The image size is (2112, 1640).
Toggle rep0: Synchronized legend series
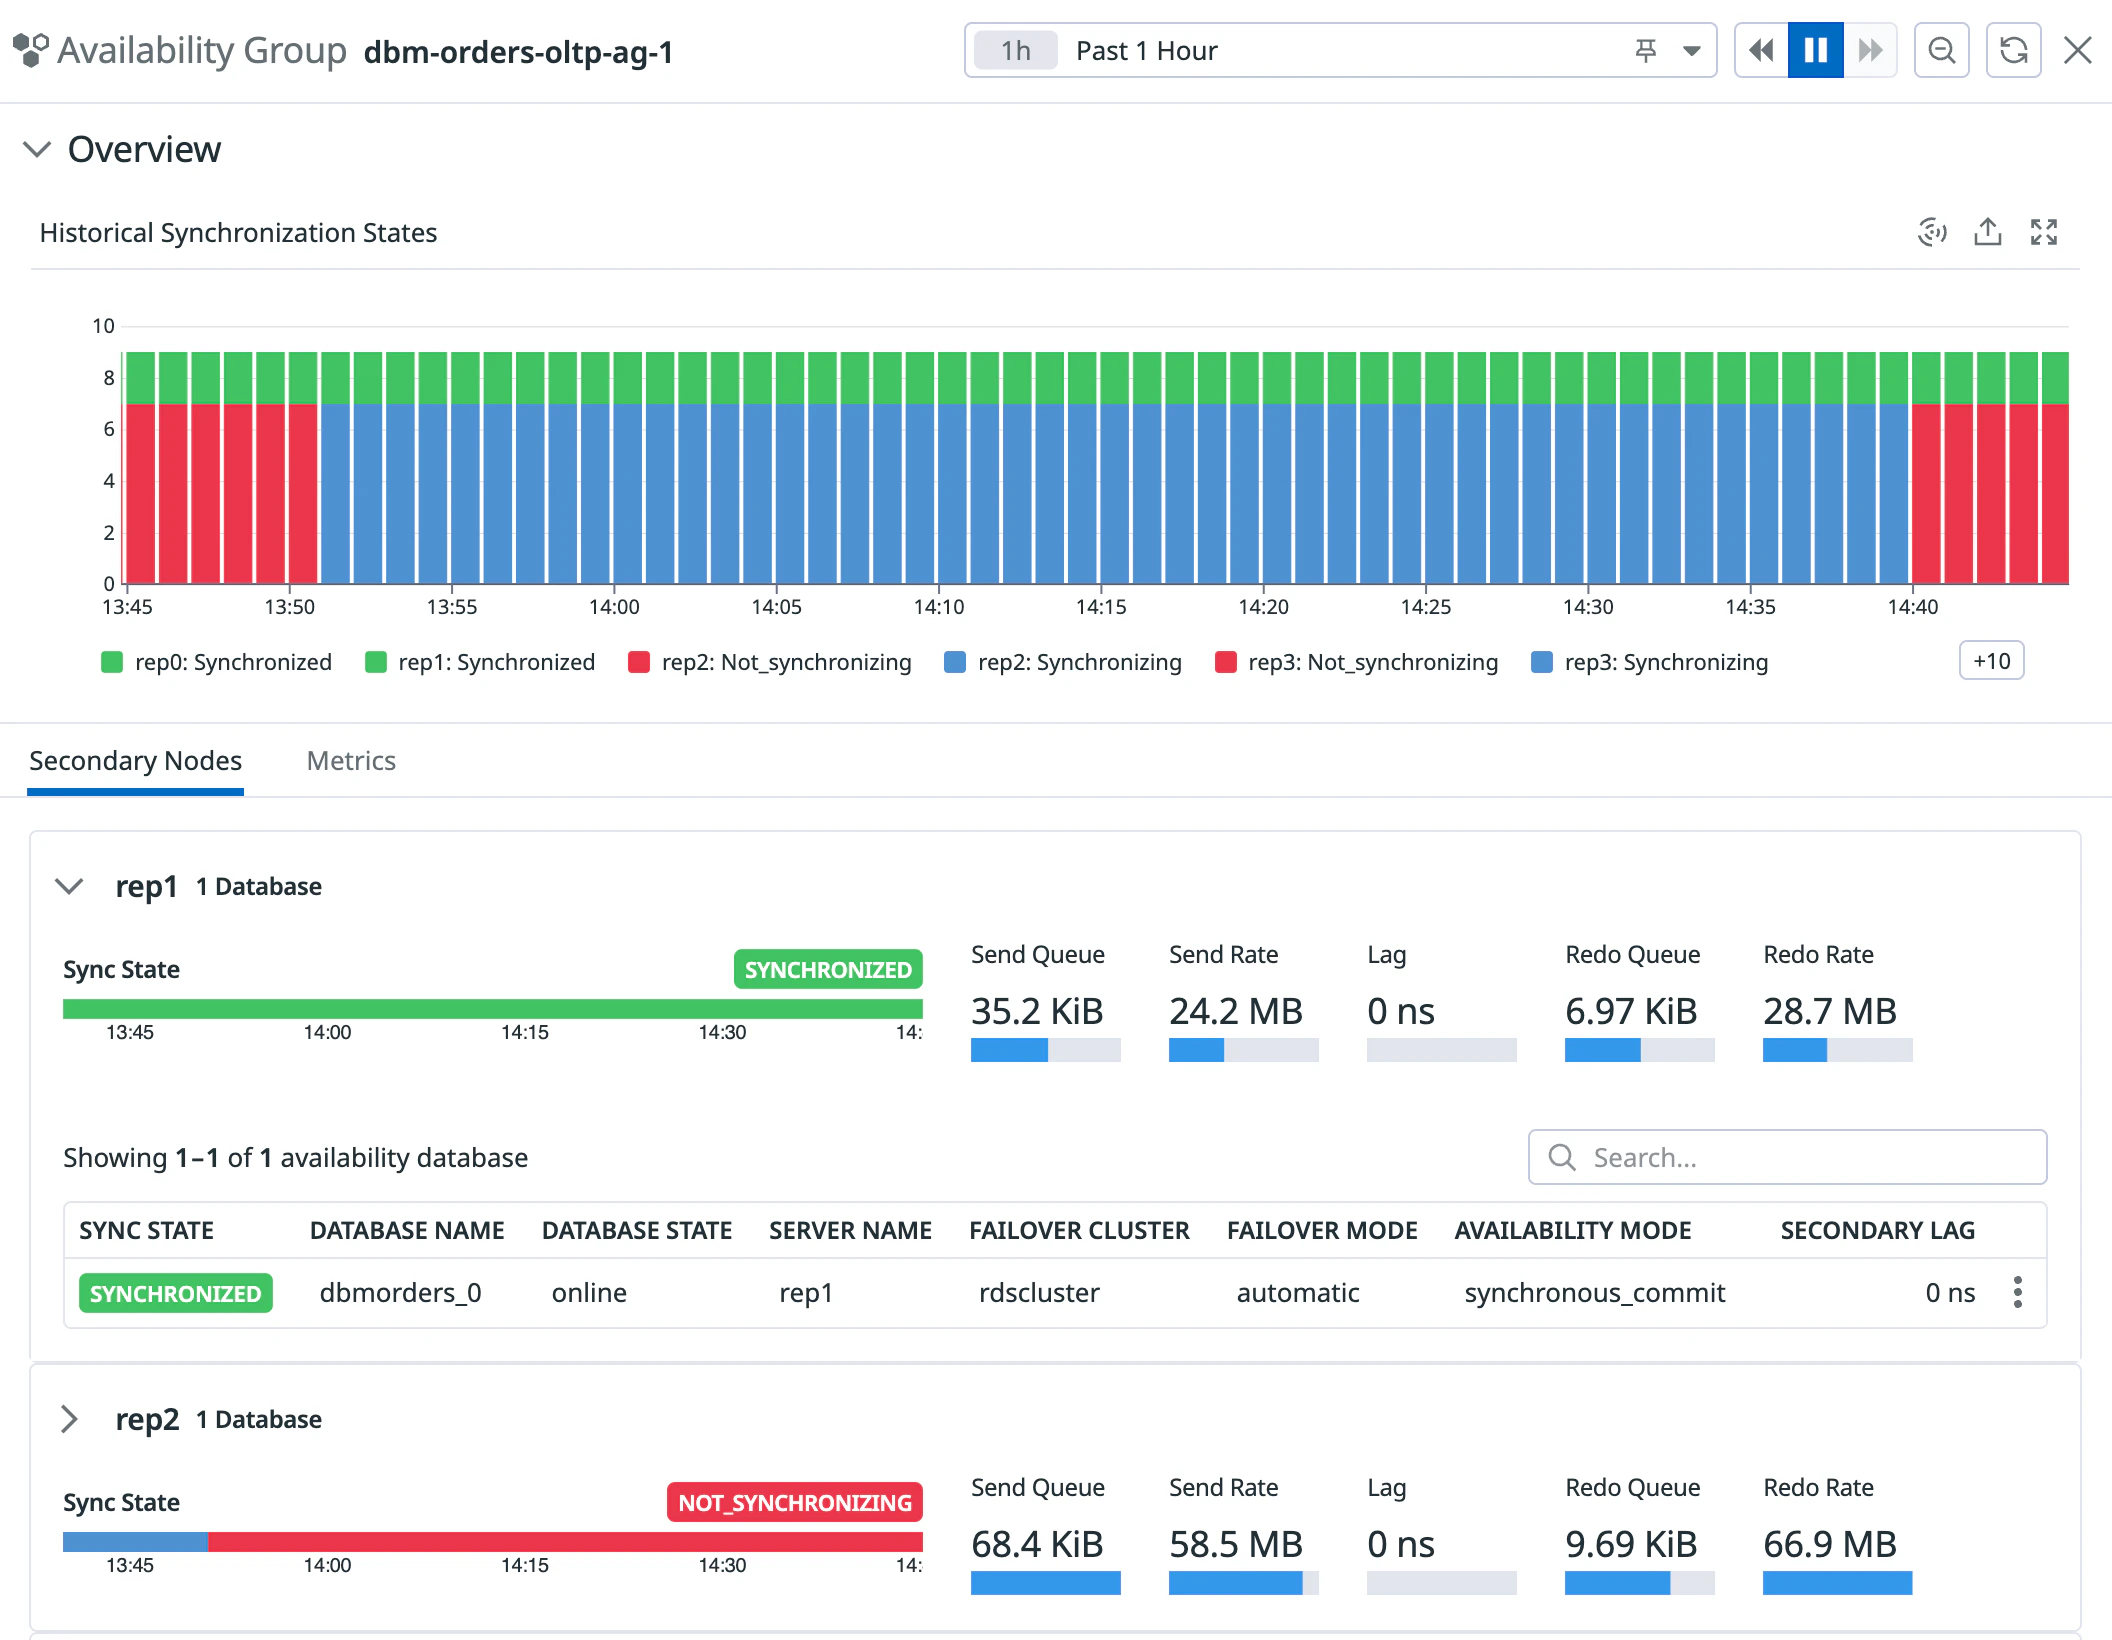coord(216,662)
